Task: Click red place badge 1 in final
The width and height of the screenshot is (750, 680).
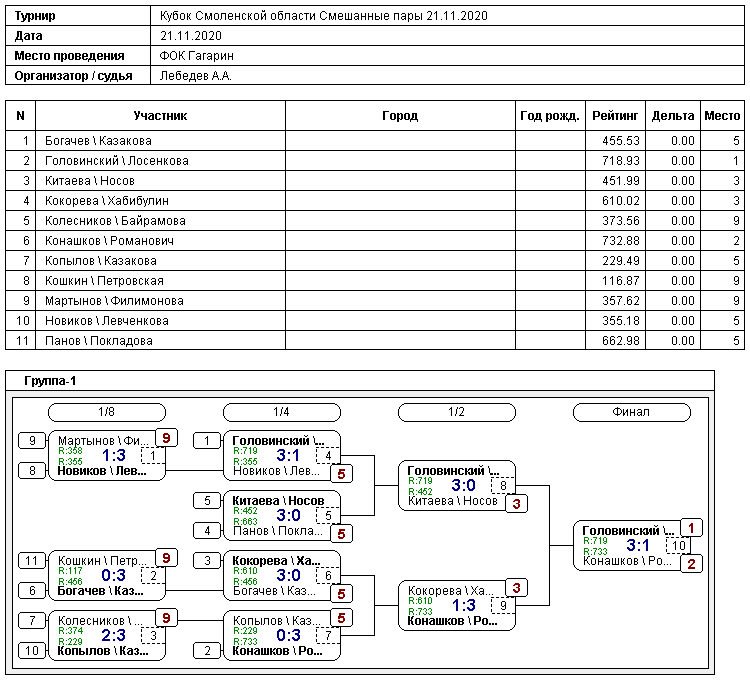Action: pos(692,528)
